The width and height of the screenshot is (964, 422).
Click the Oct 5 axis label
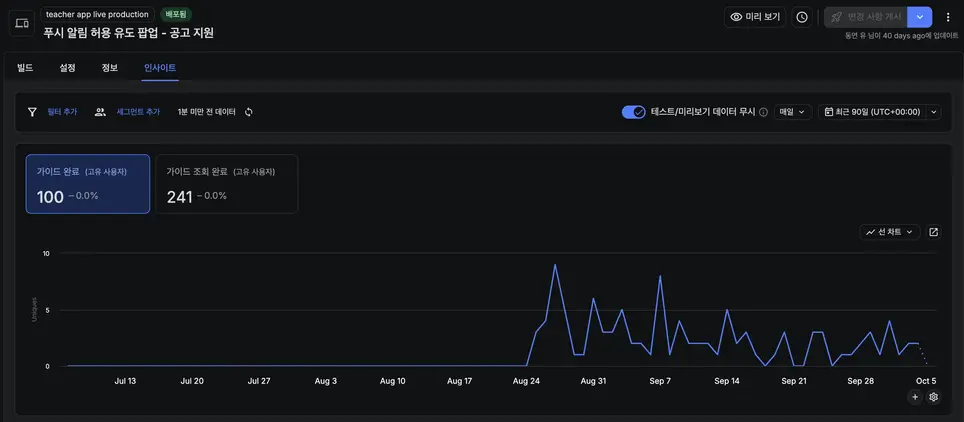coord(926,381)
